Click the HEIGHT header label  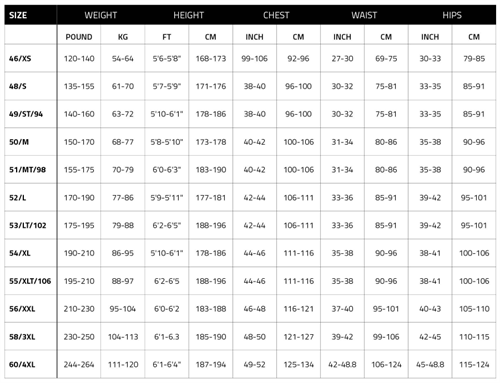click(x=188, y=15)
